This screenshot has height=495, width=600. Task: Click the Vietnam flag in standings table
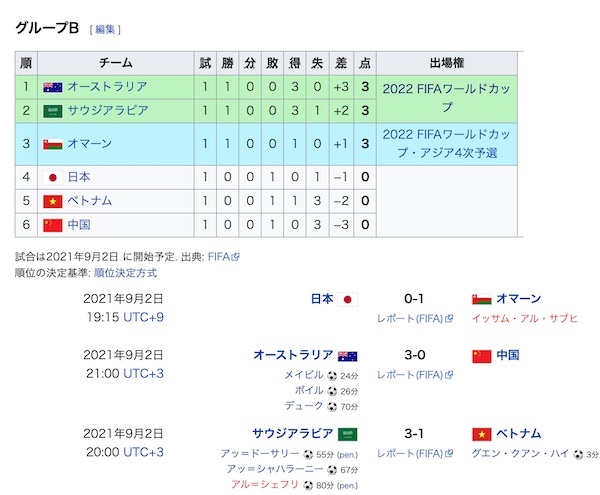[x=53, y=201]
